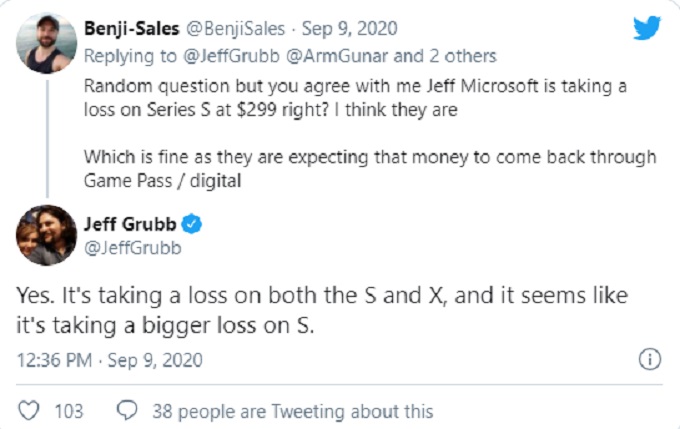
Task: Click the 103 likes count
Action: 68,411
